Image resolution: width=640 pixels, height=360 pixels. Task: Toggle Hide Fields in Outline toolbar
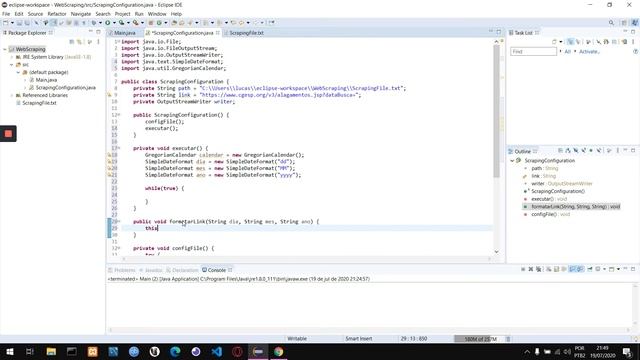(x=576, y=151)
